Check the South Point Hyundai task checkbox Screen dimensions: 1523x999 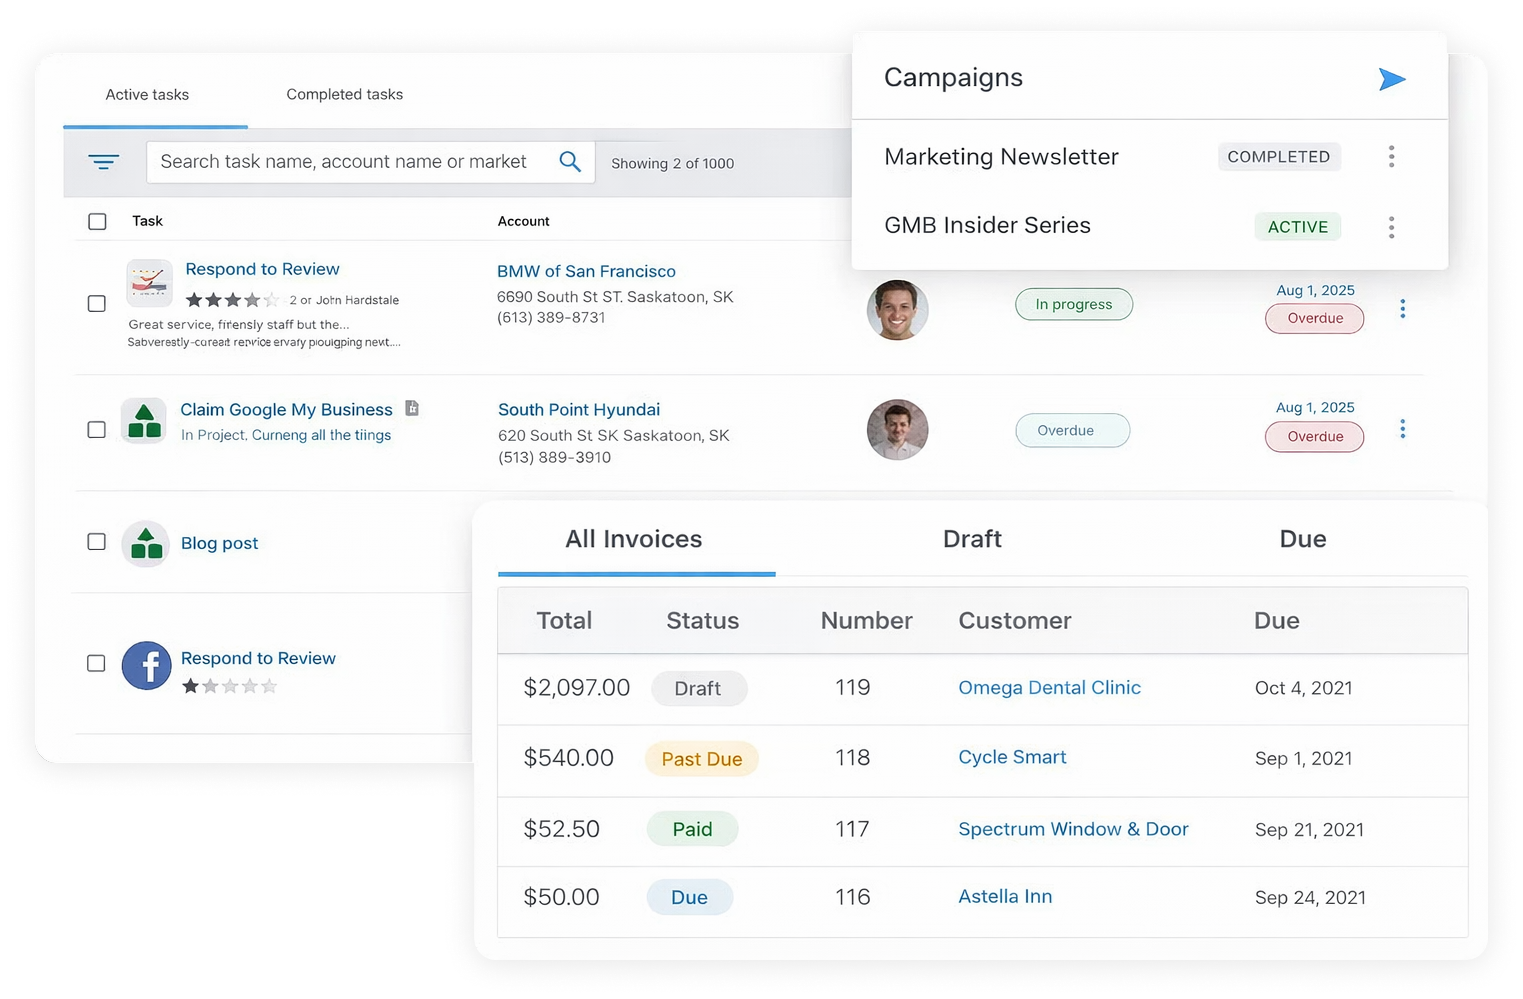click(x=96, y=429)
